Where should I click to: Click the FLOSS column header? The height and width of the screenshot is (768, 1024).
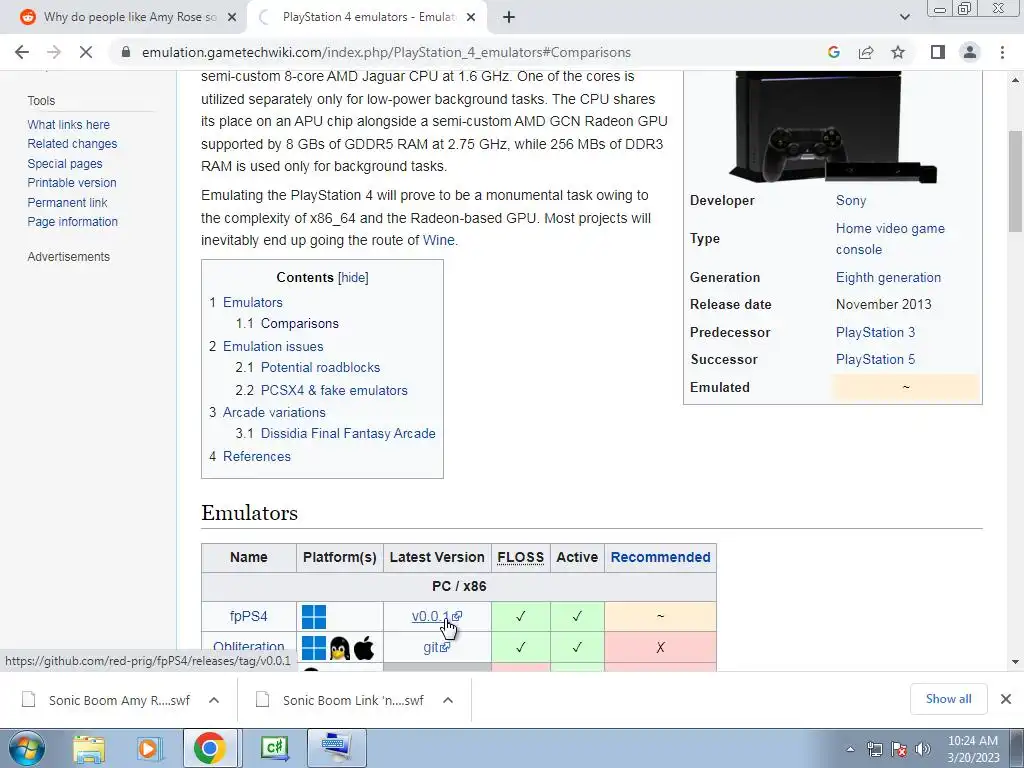pos(520,557)
